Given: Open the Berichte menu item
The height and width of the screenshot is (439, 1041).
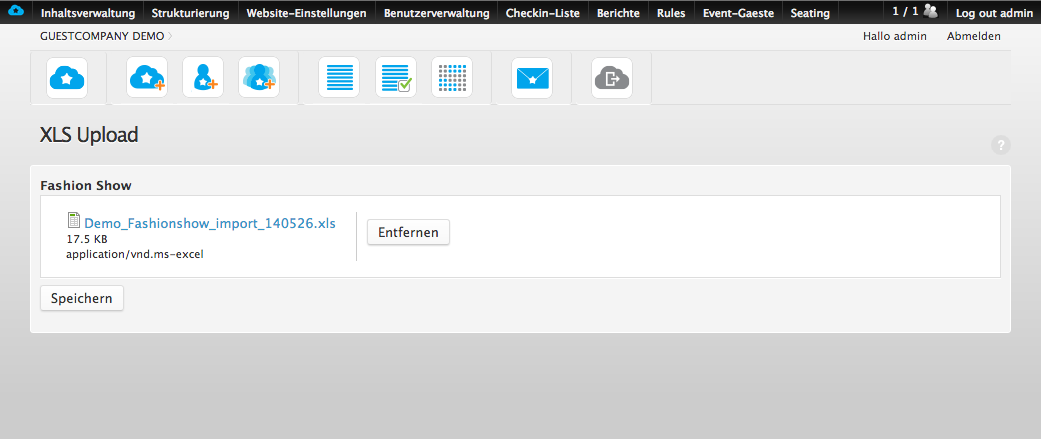Looking at the screenshot, I should (618, 13).
